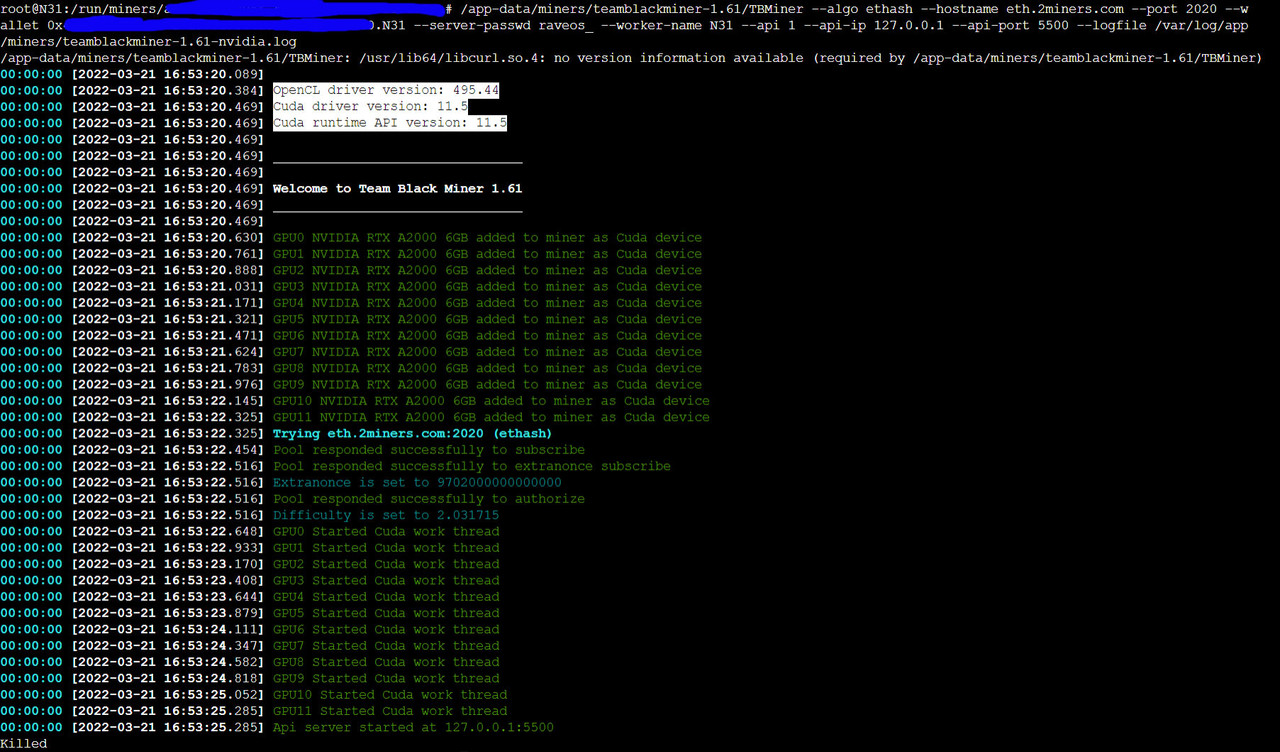Click the 'GPU6 NVIDIA RTX A2000 6GB added' line
This screenshot has width=1280, height=752.
tap(487, 335)
